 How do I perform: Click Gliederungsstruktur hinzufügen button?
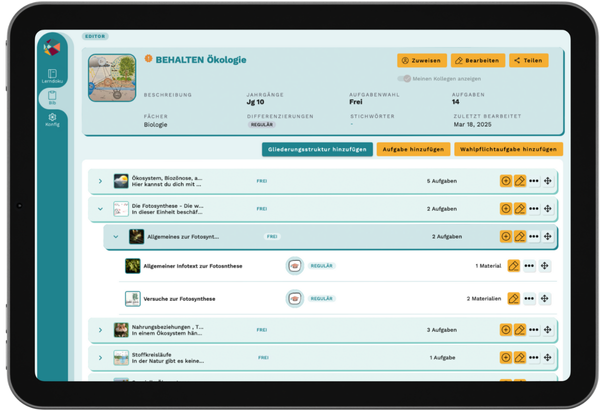(317, 149)
